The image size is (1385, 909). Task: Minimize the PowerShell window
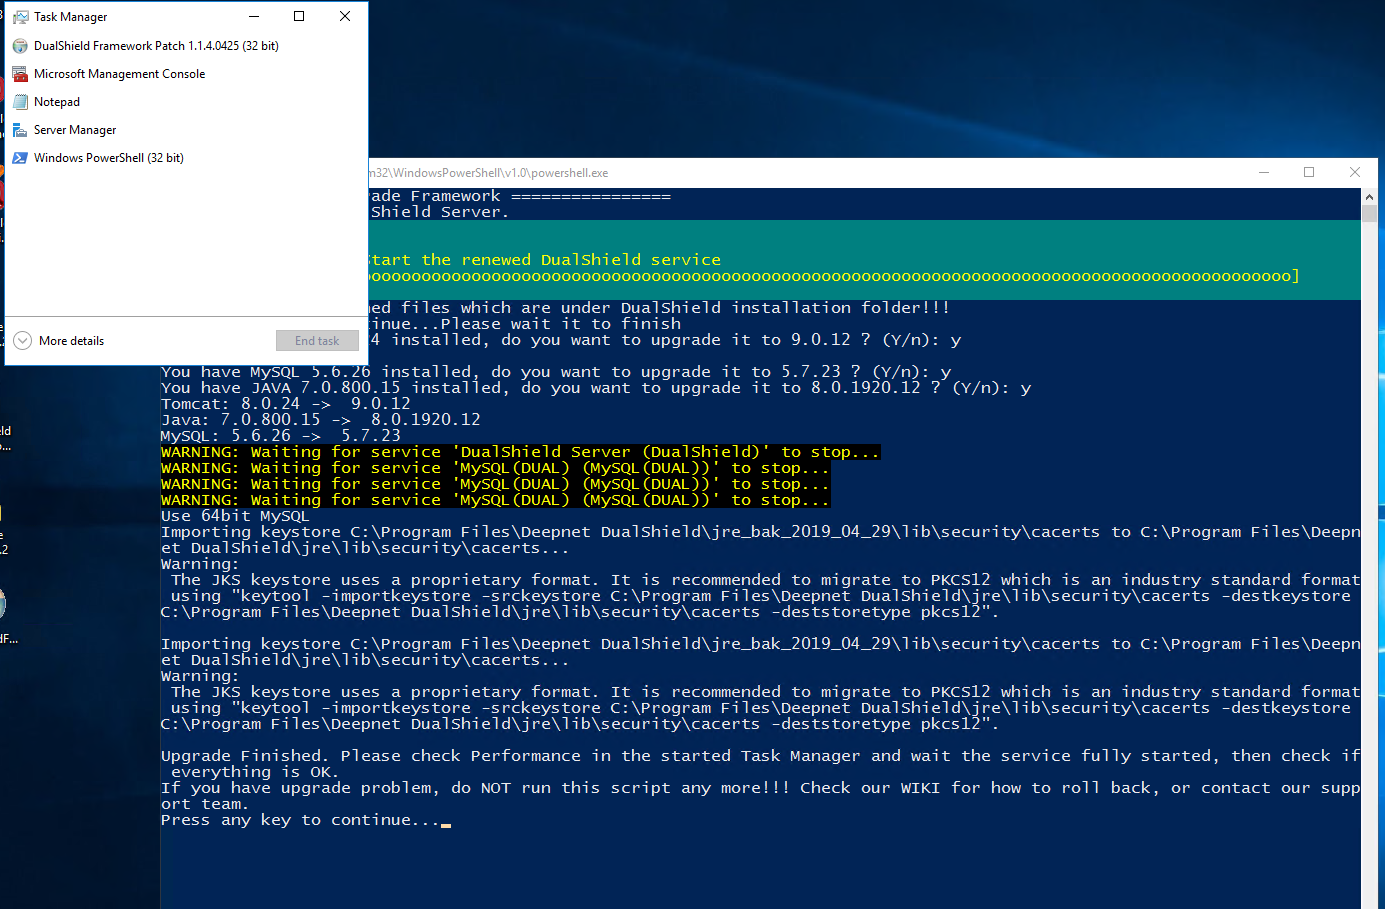pyautogui.click(x=1264, y=173)
